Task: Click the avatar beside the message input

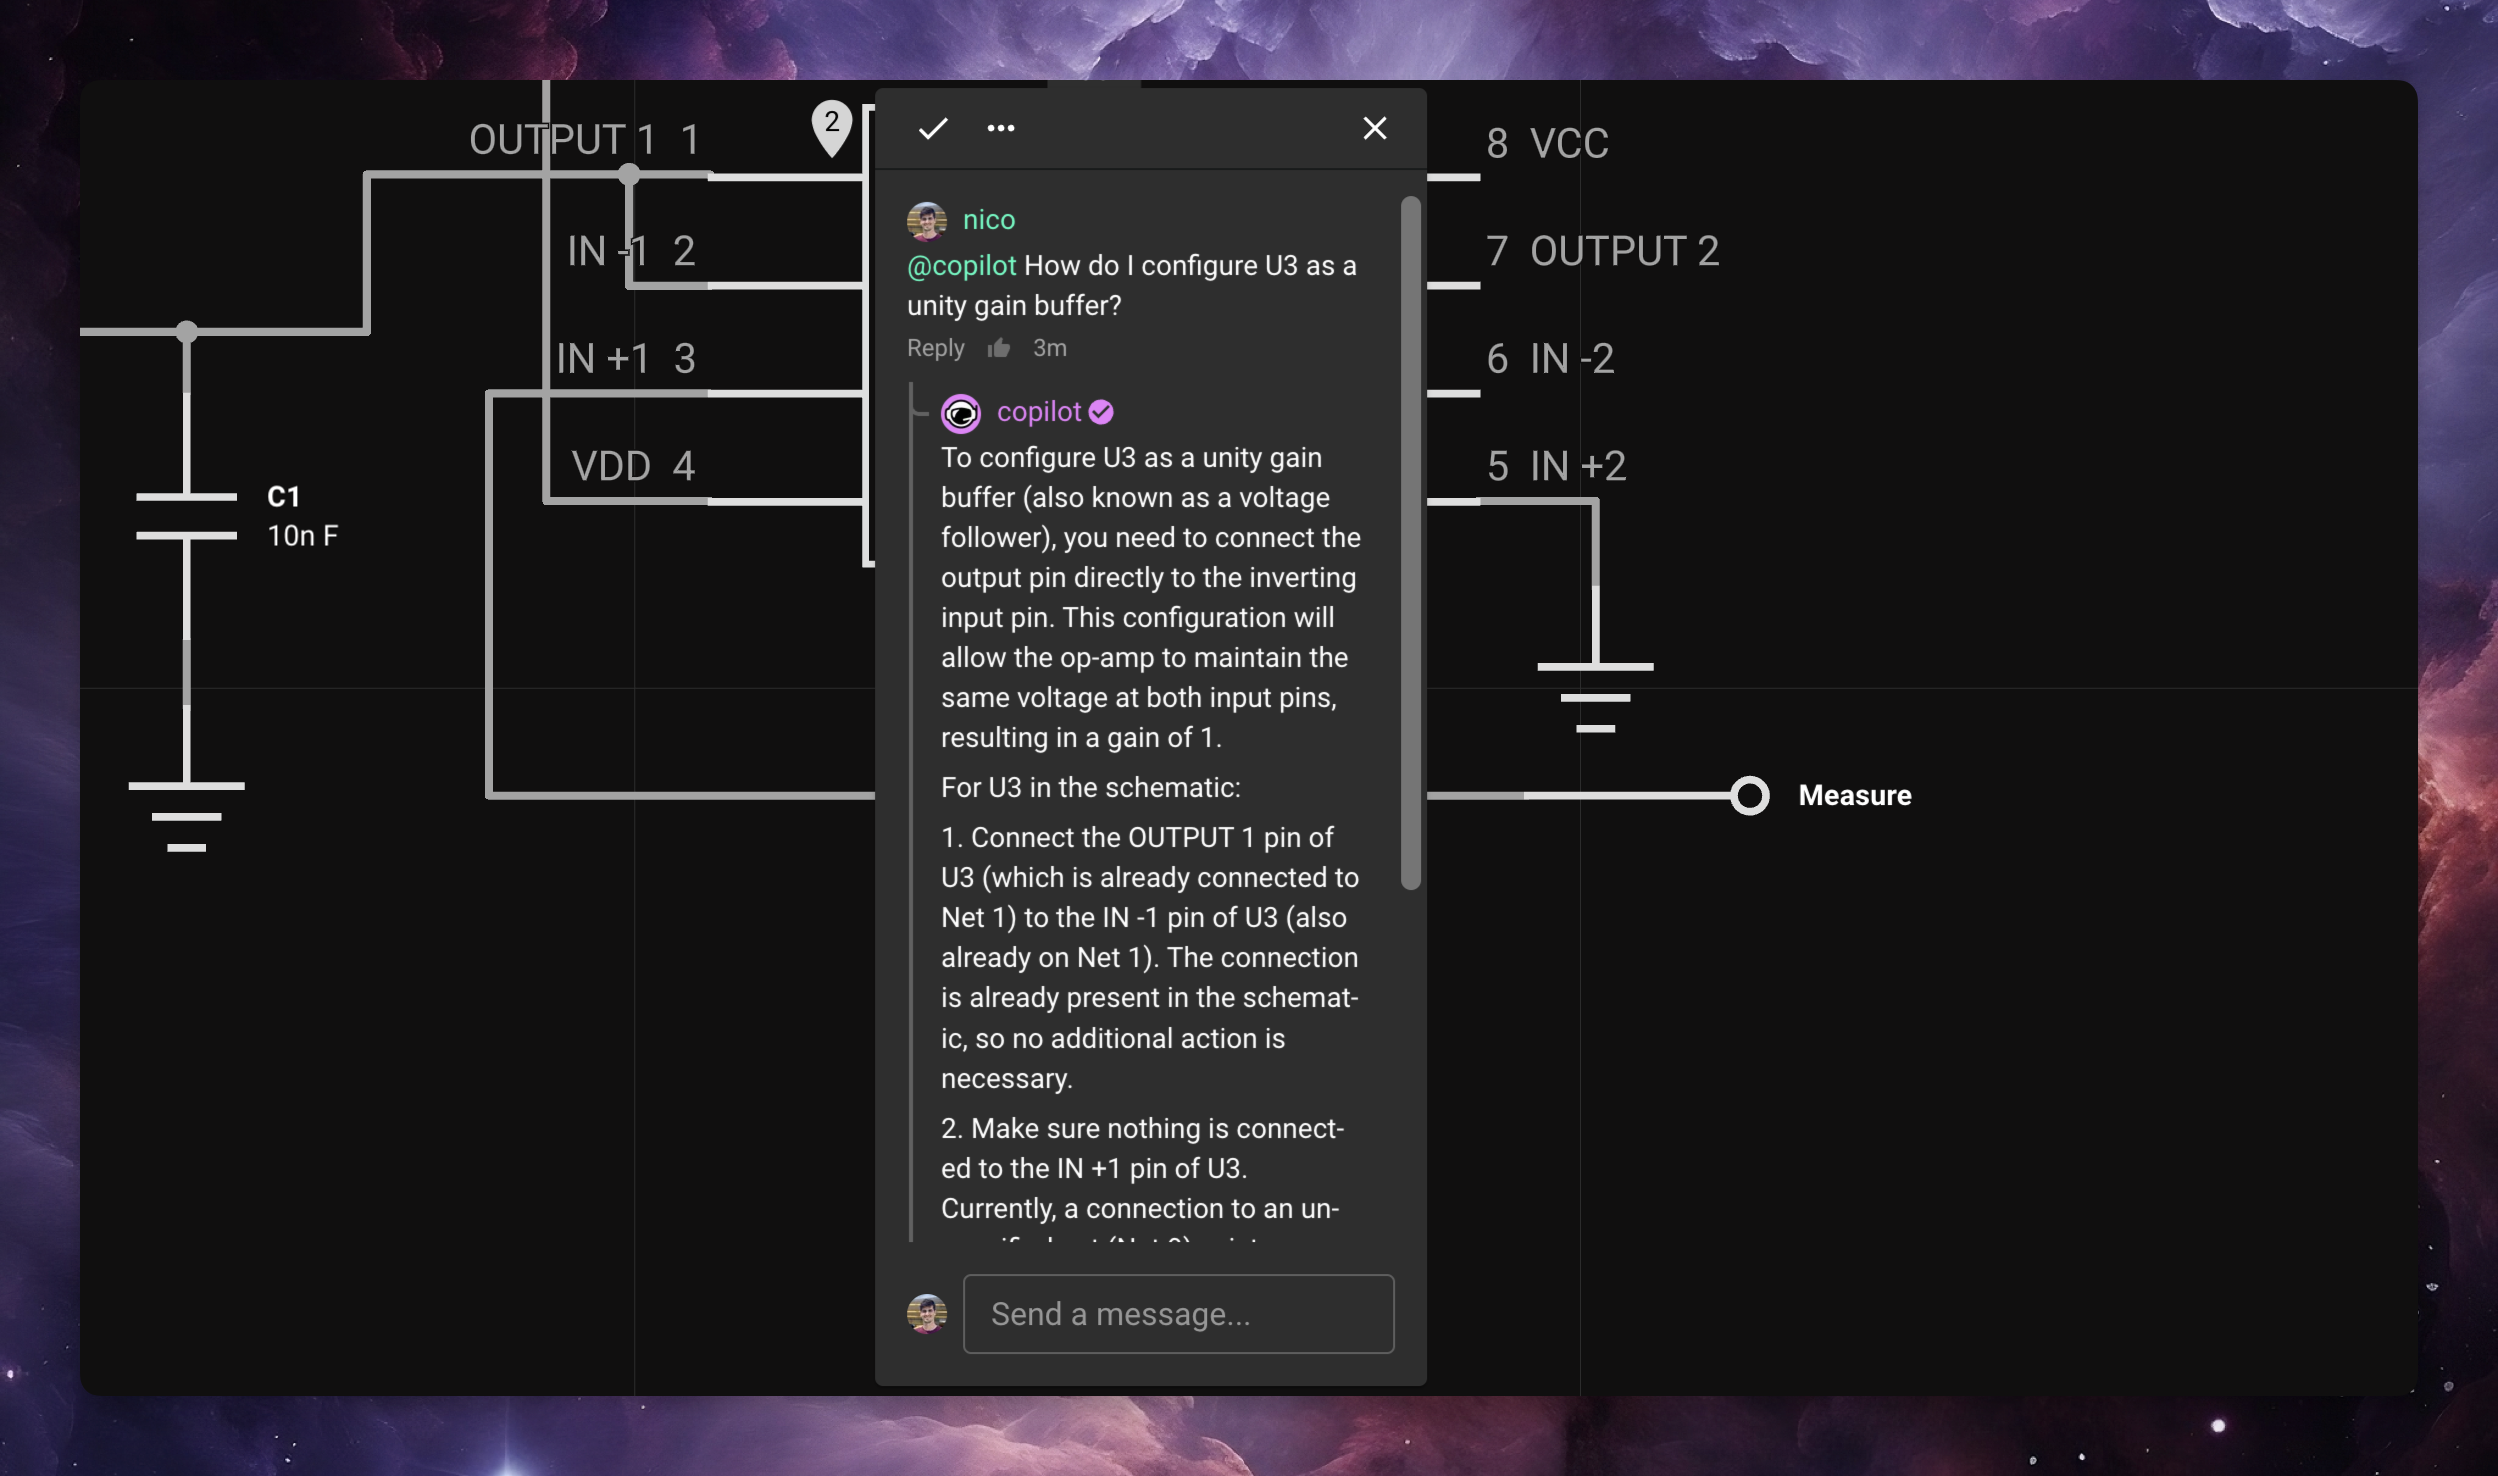Action: click(925, 1312)
